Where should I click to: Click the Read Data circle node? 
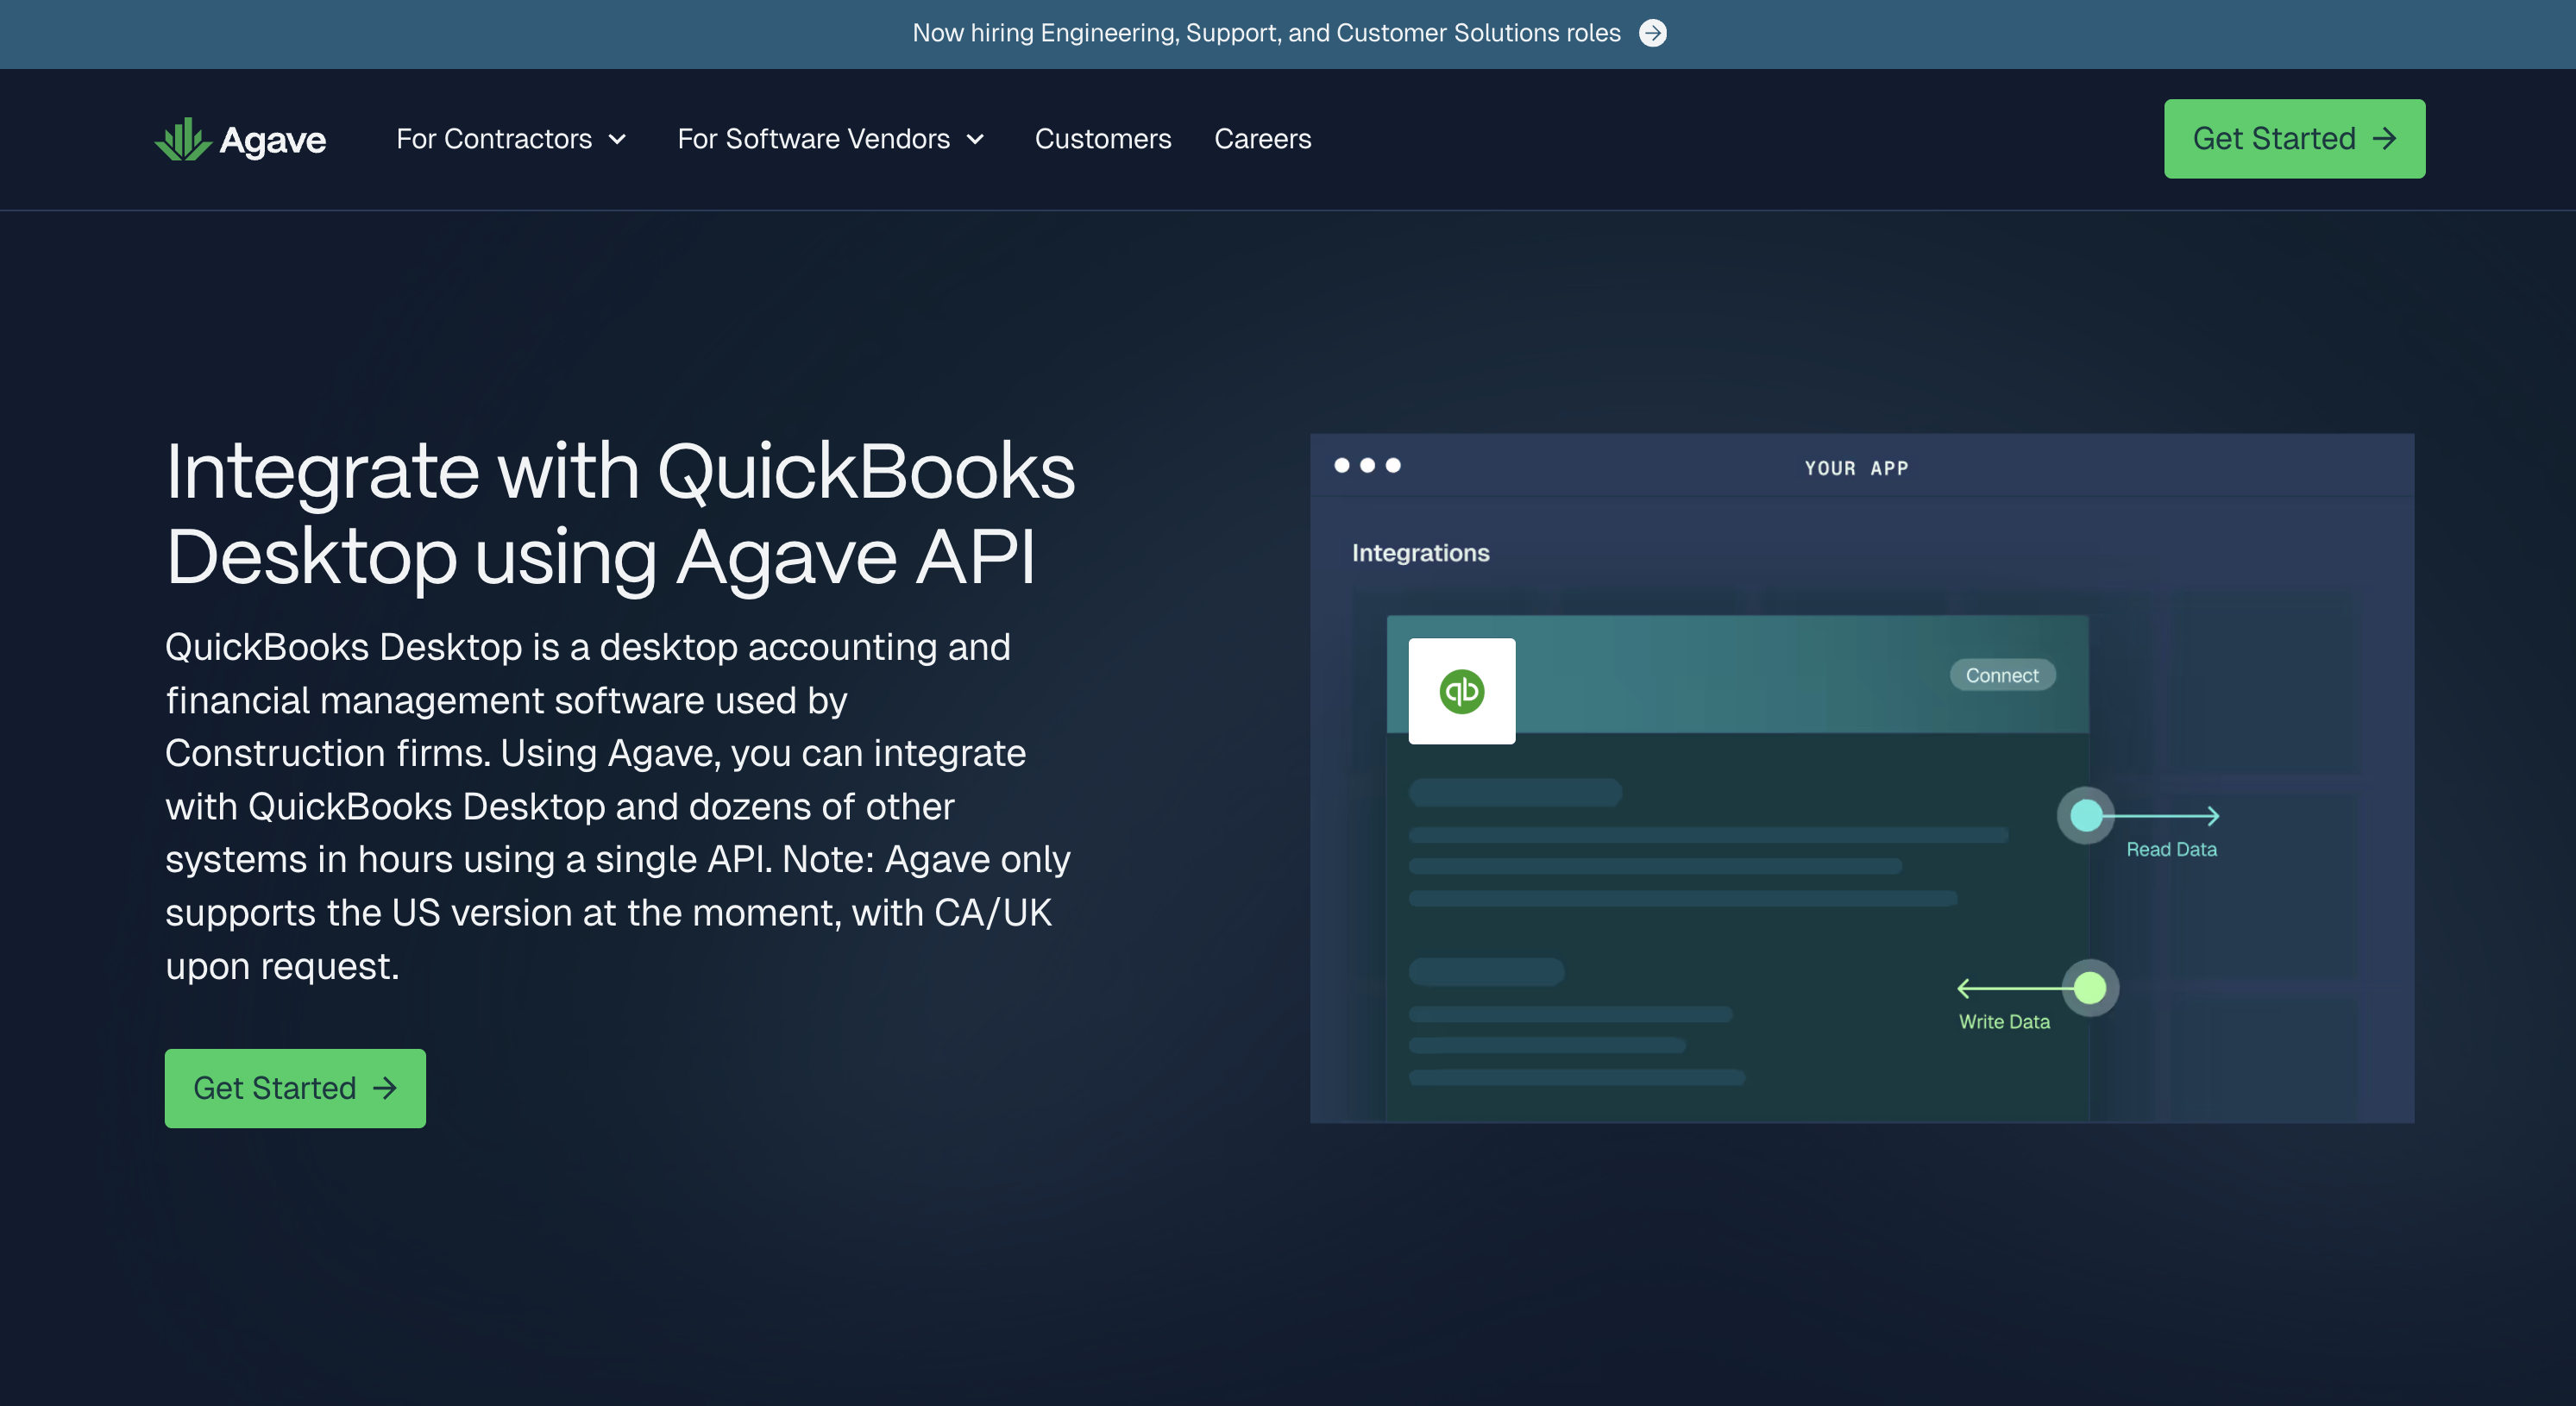pyautogui.click(x=2086, y=816)
